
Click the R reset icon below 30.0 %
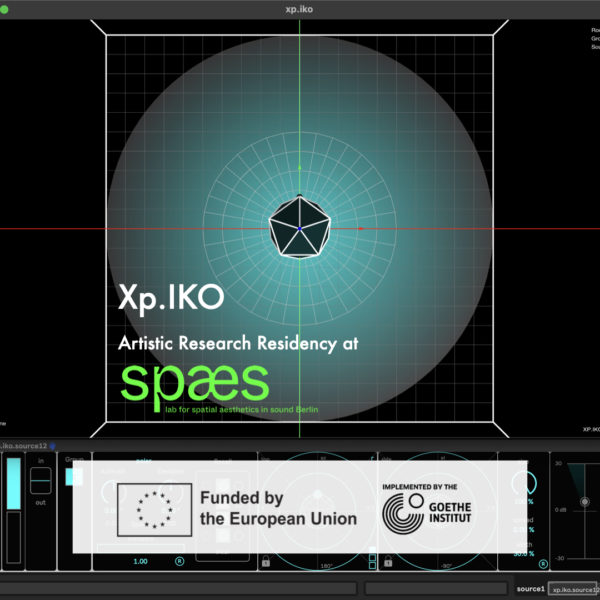point(543,564)
